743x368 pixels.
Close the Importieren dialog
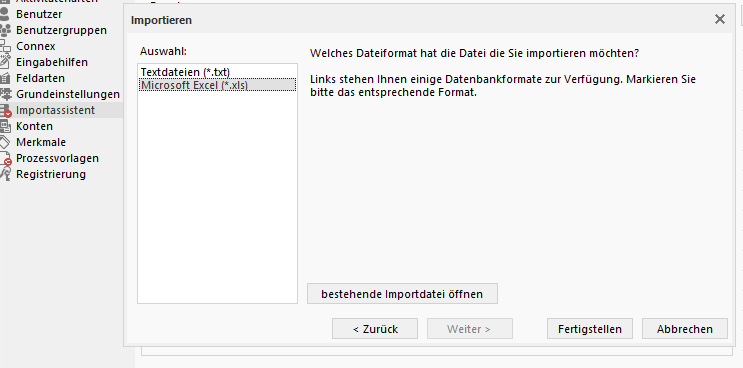pos(720,19)
